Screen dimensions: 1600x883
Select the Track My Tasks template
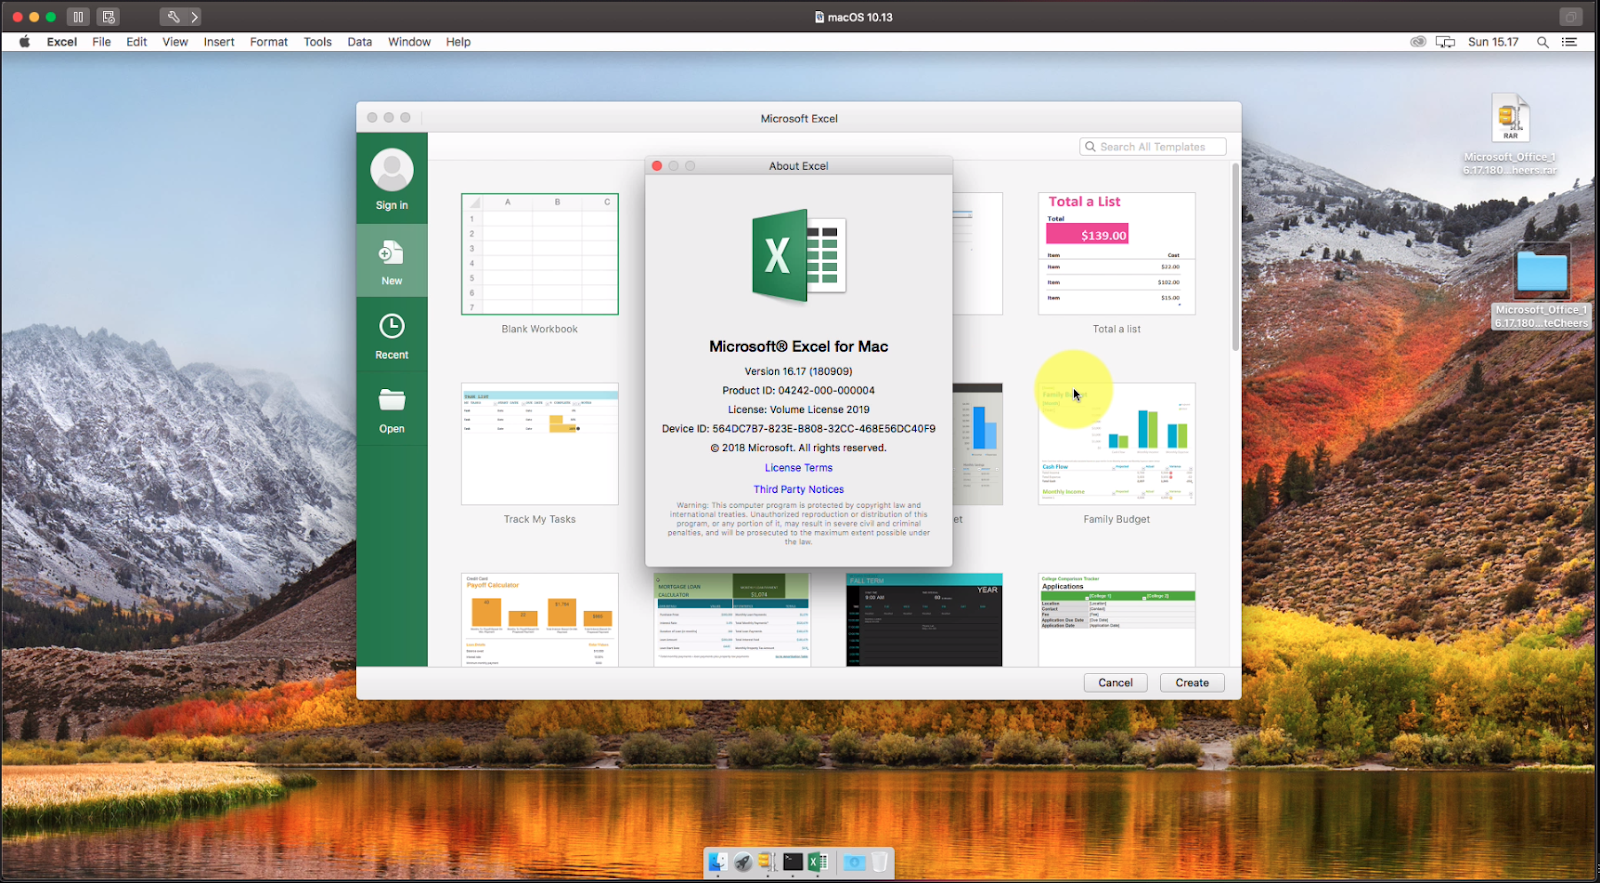coord(540,444)
